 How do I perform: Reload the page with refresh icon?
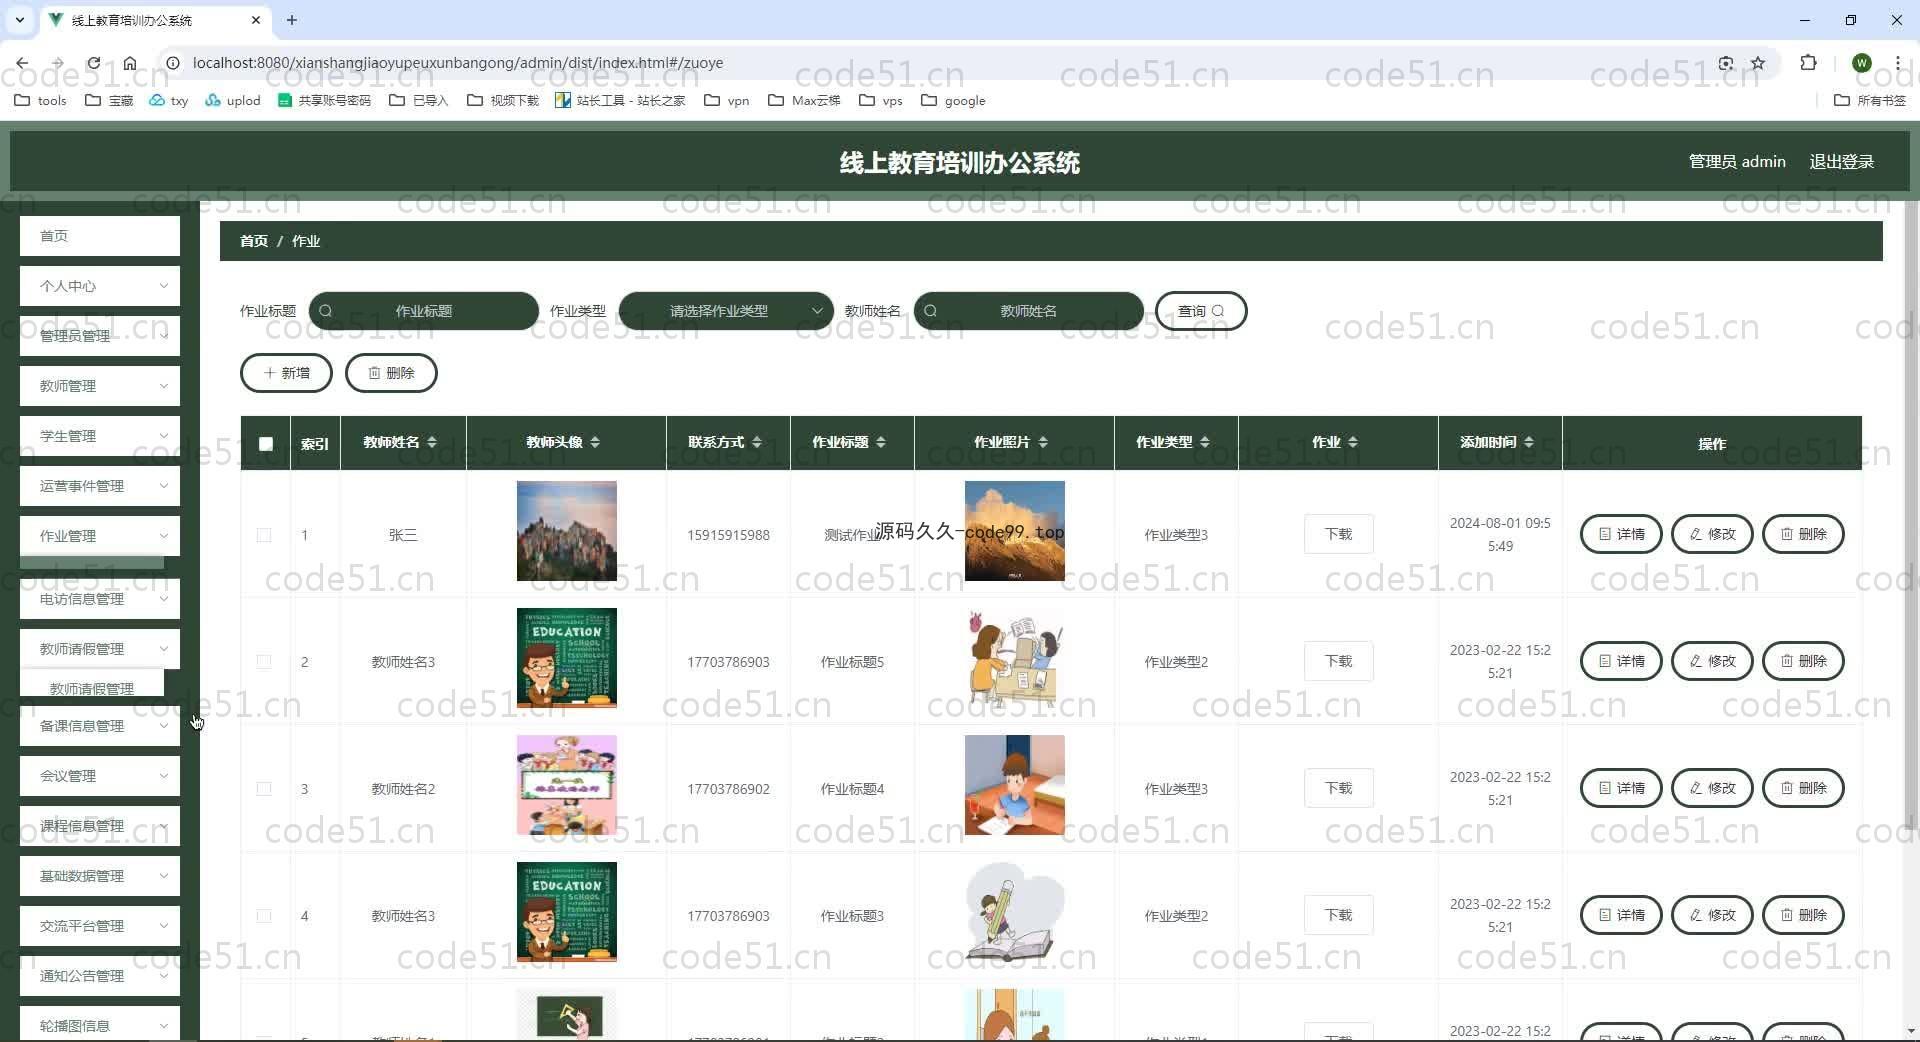point(93,63)
